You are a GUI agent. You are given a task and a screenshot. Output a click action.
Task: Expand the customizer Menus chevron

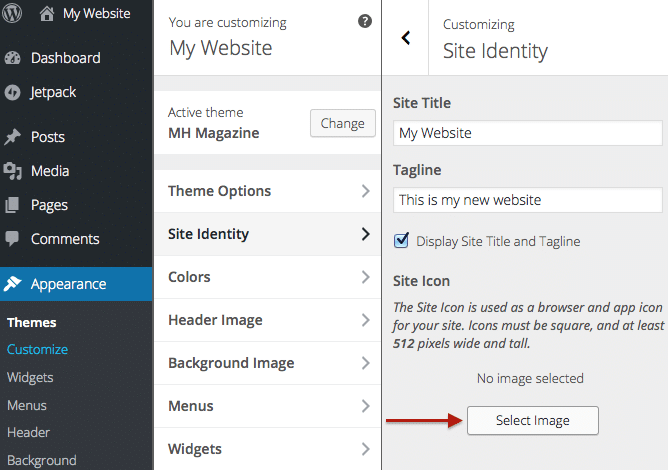pos(366,406)
